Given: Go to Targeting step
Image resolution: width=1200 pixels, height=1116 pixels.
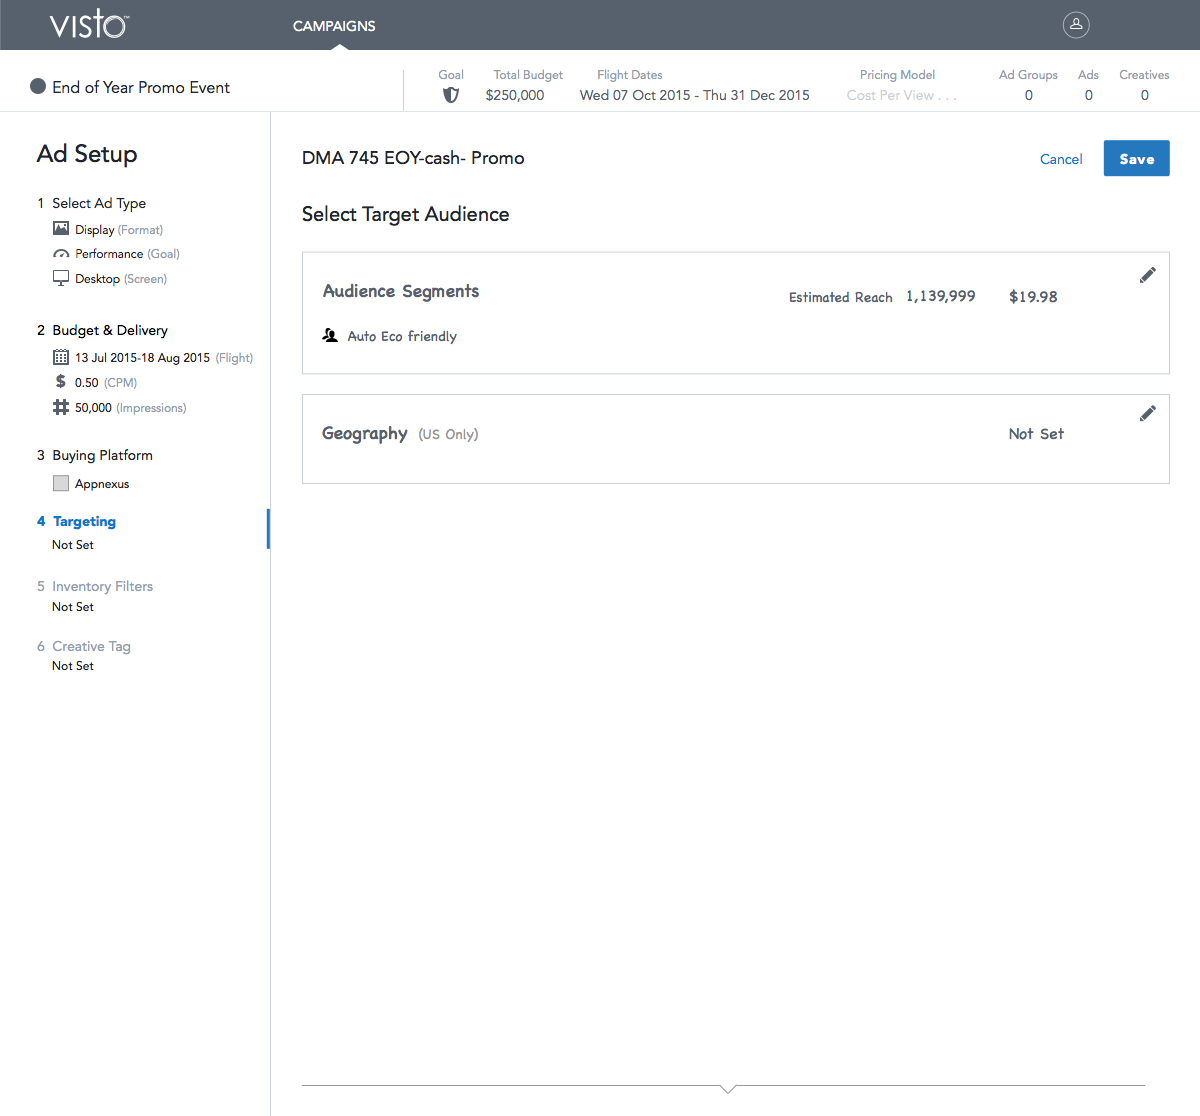Looking at the screenshot, I should coord(84,521).
